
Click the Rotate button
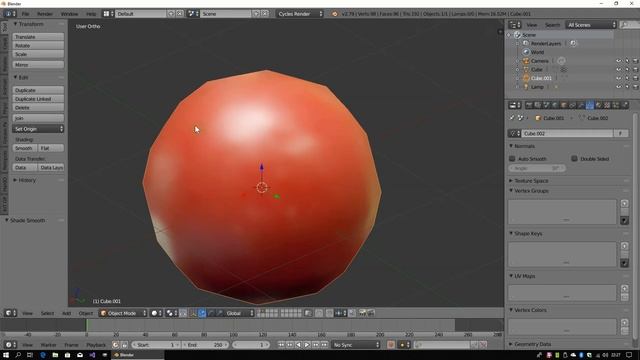[x=38, y=45]
